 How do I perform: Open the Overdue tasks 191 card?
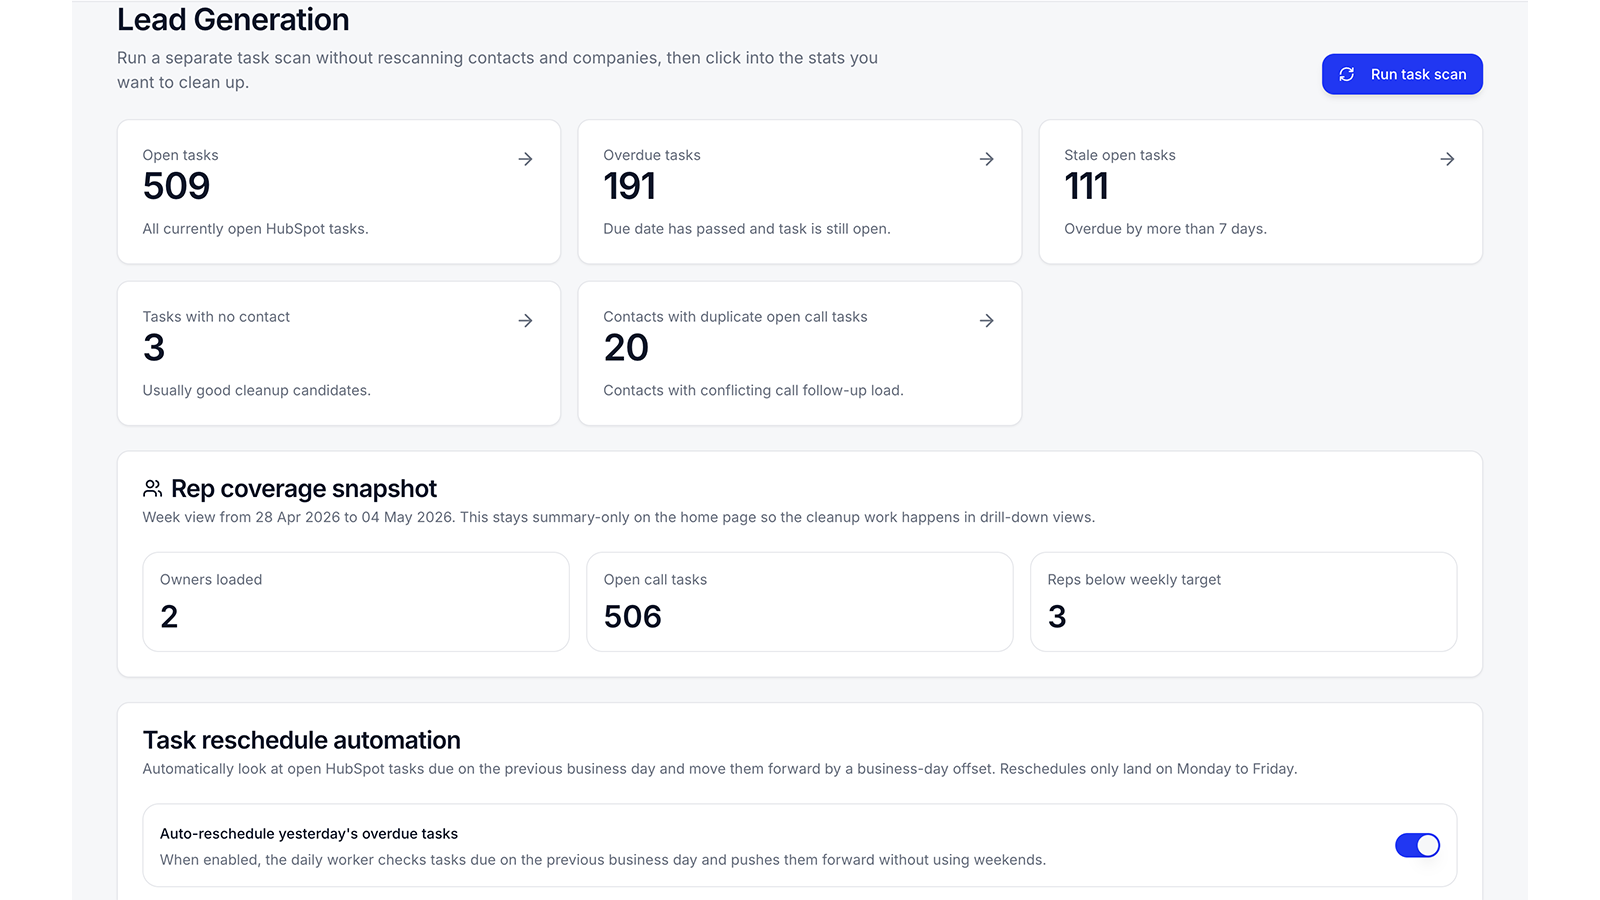[800, 192]
